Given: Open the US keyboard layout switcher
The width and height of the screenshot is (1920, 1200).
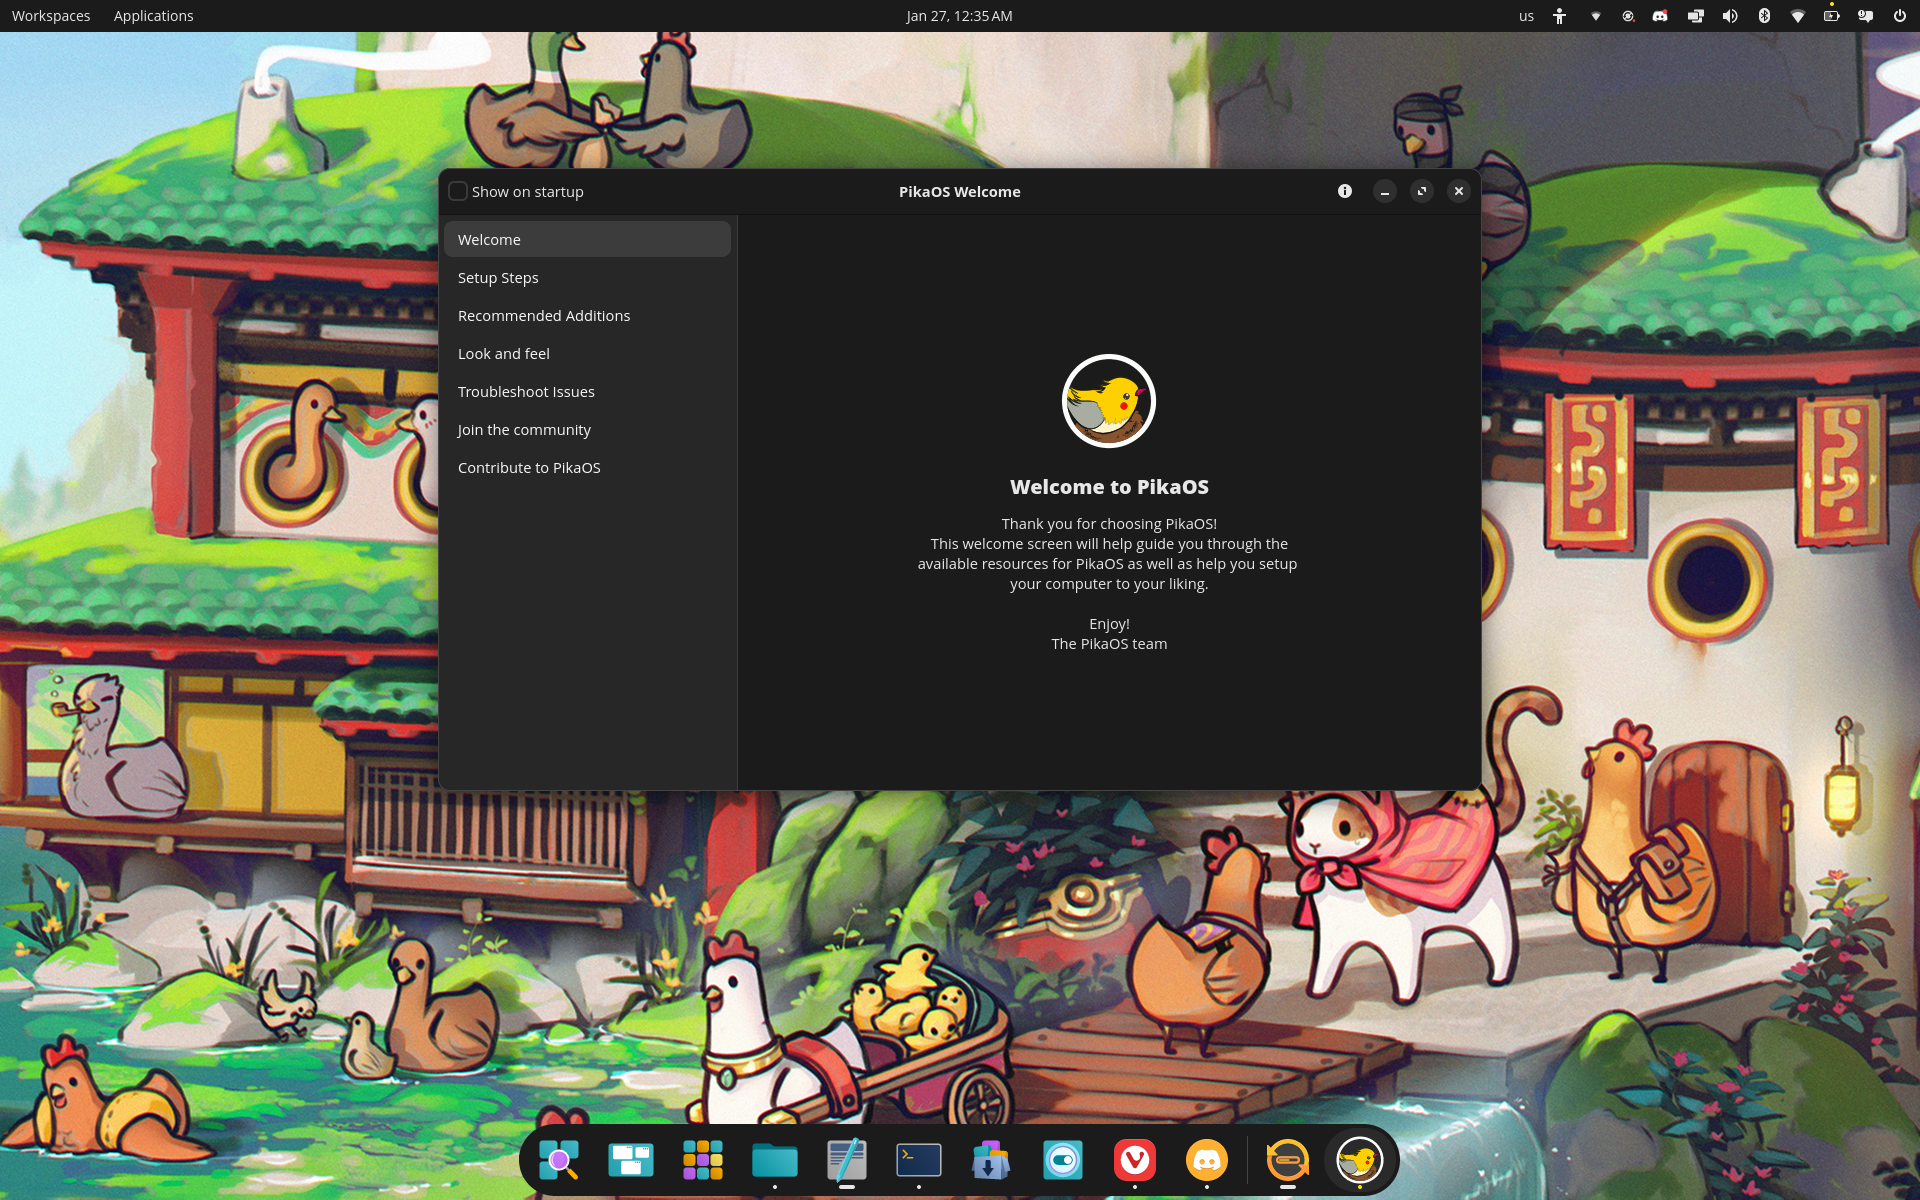Looking at the screenshot, I should pyautogui.click(x=1525, y=16).
